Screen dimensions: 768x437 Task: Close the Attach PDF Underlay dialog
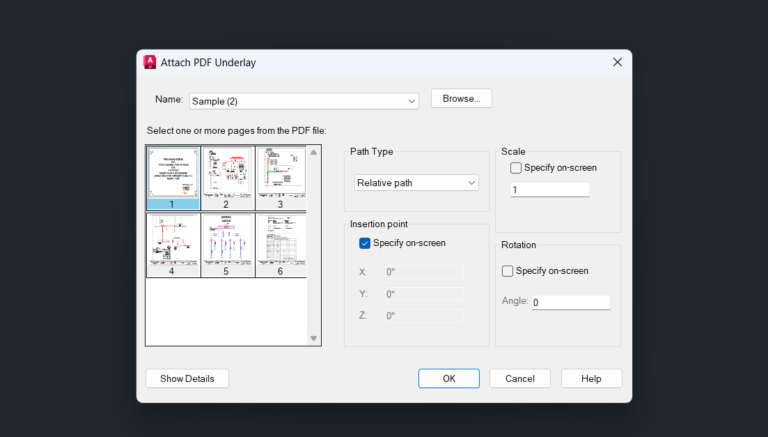tap(617, 62)
